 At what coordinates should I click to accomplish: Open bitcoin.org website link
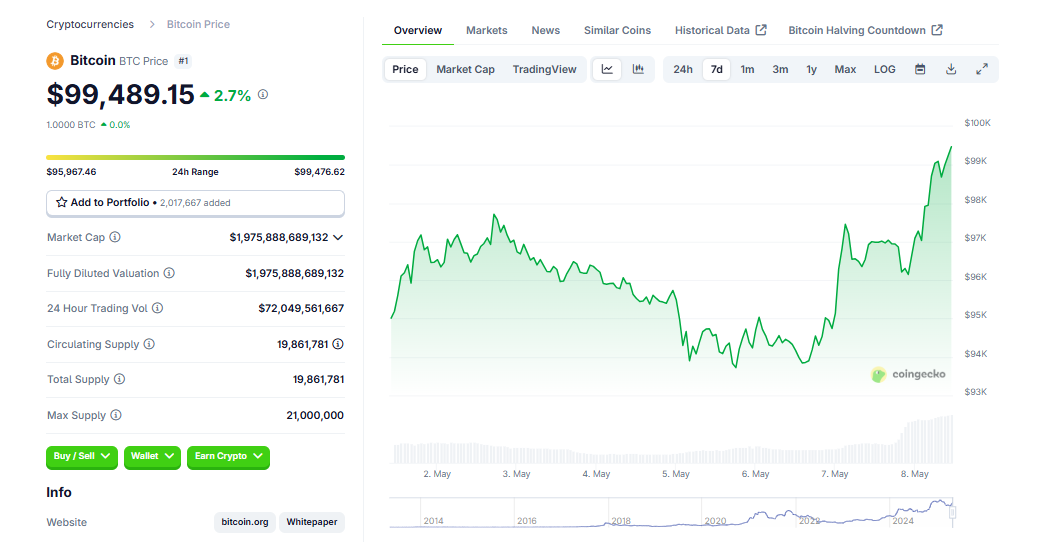click(x=245, y=522)
